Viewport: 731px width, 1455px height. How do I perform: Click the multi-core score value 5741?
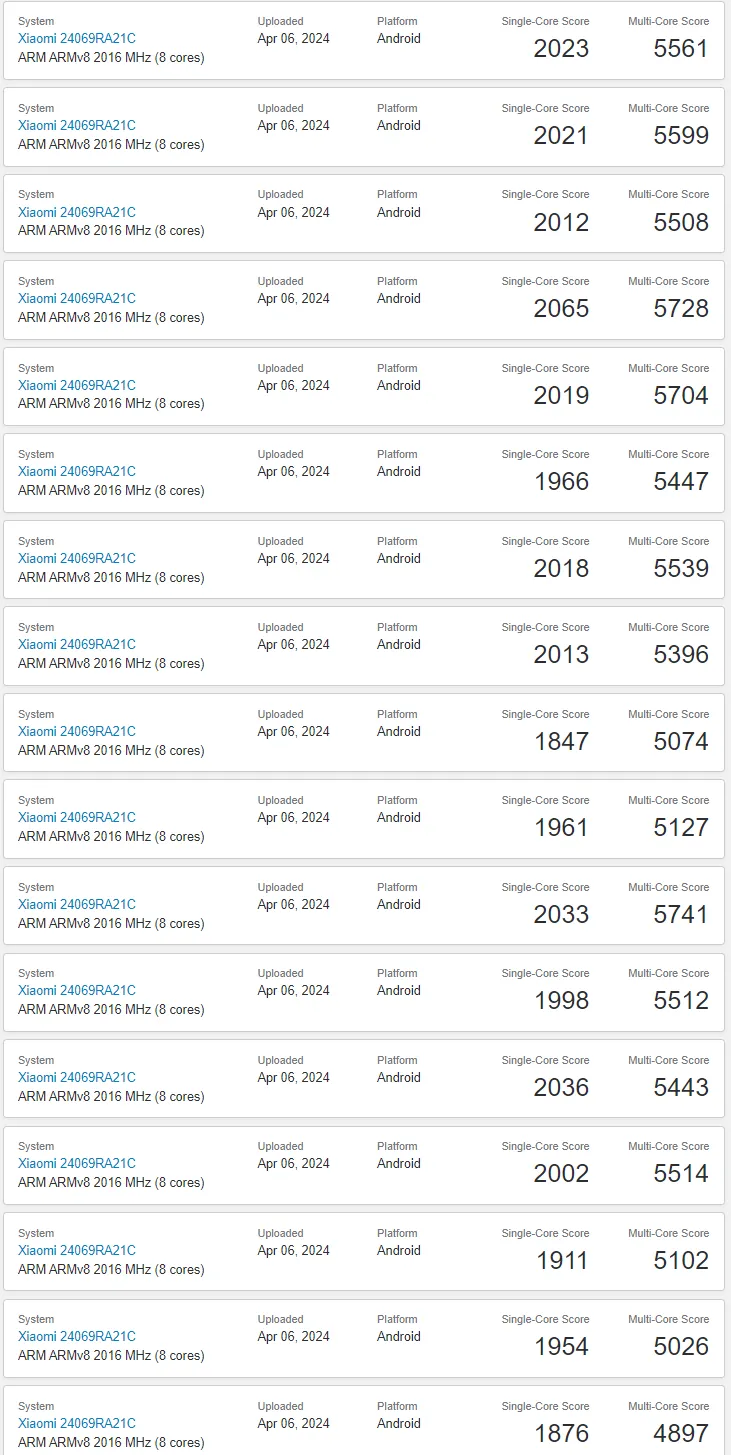click(x=681, y=914)
